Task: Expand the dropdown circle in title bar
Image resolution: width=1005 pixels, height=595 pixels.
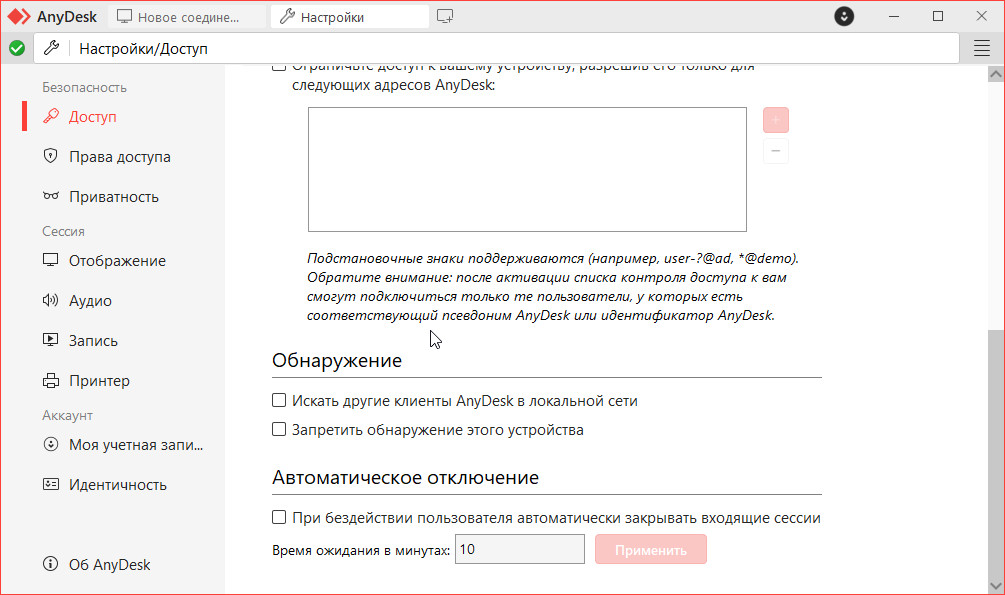Action: coord(845,17)
